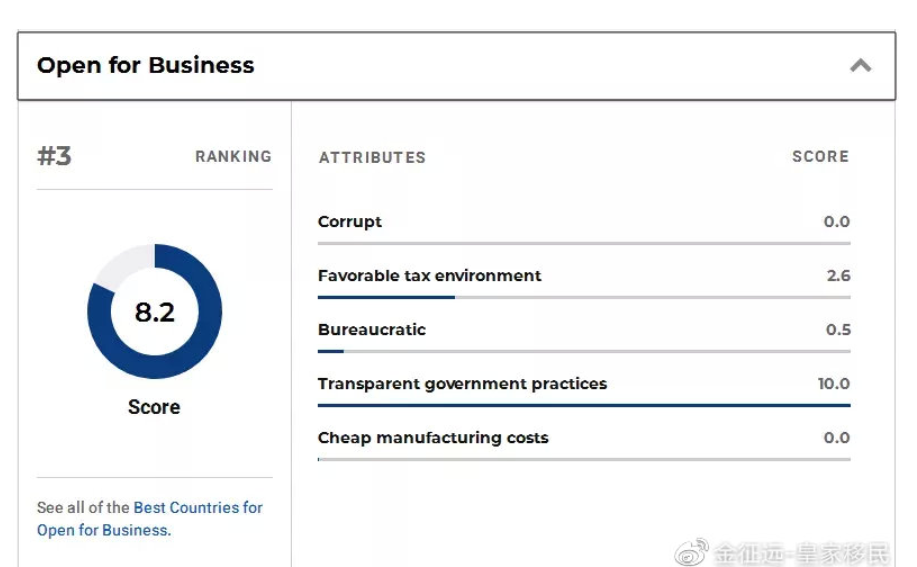
Task: Click the Corrupt attribute label
Action: (x=350, y=222)
